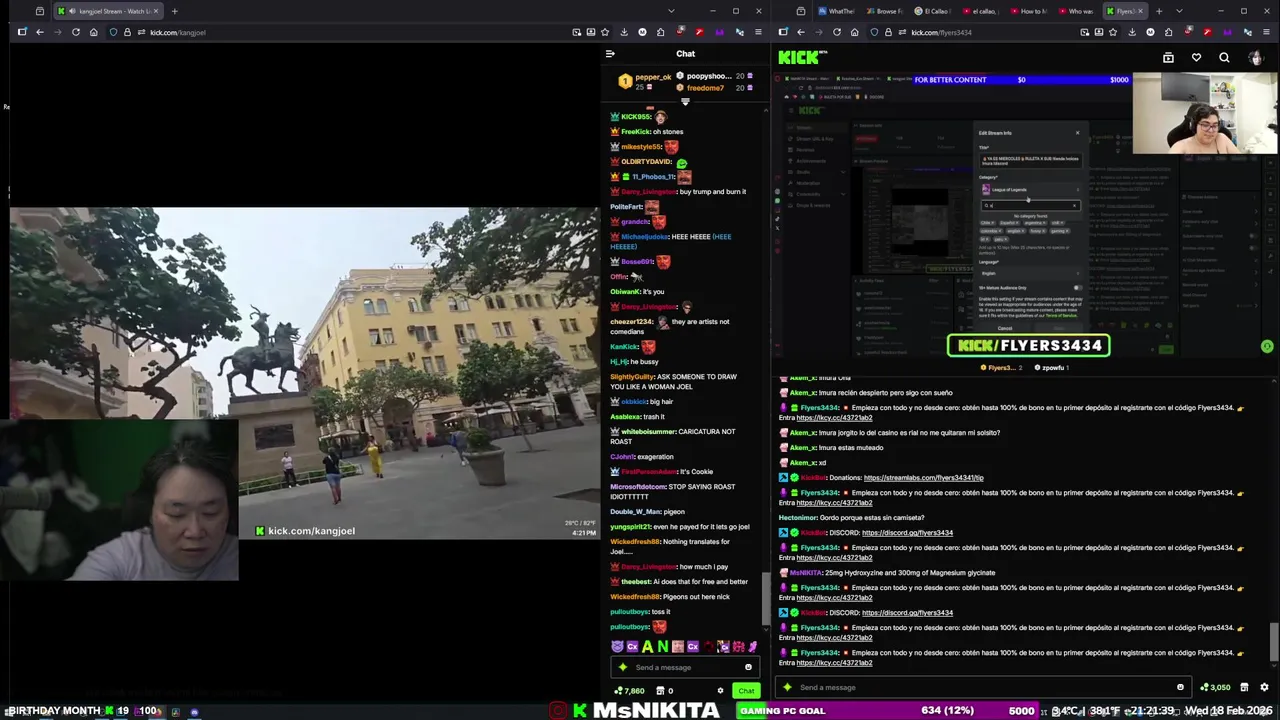Switch to the 'el callao' YouTube tab
1280x720 pixels.
click(x=980, y=11)
